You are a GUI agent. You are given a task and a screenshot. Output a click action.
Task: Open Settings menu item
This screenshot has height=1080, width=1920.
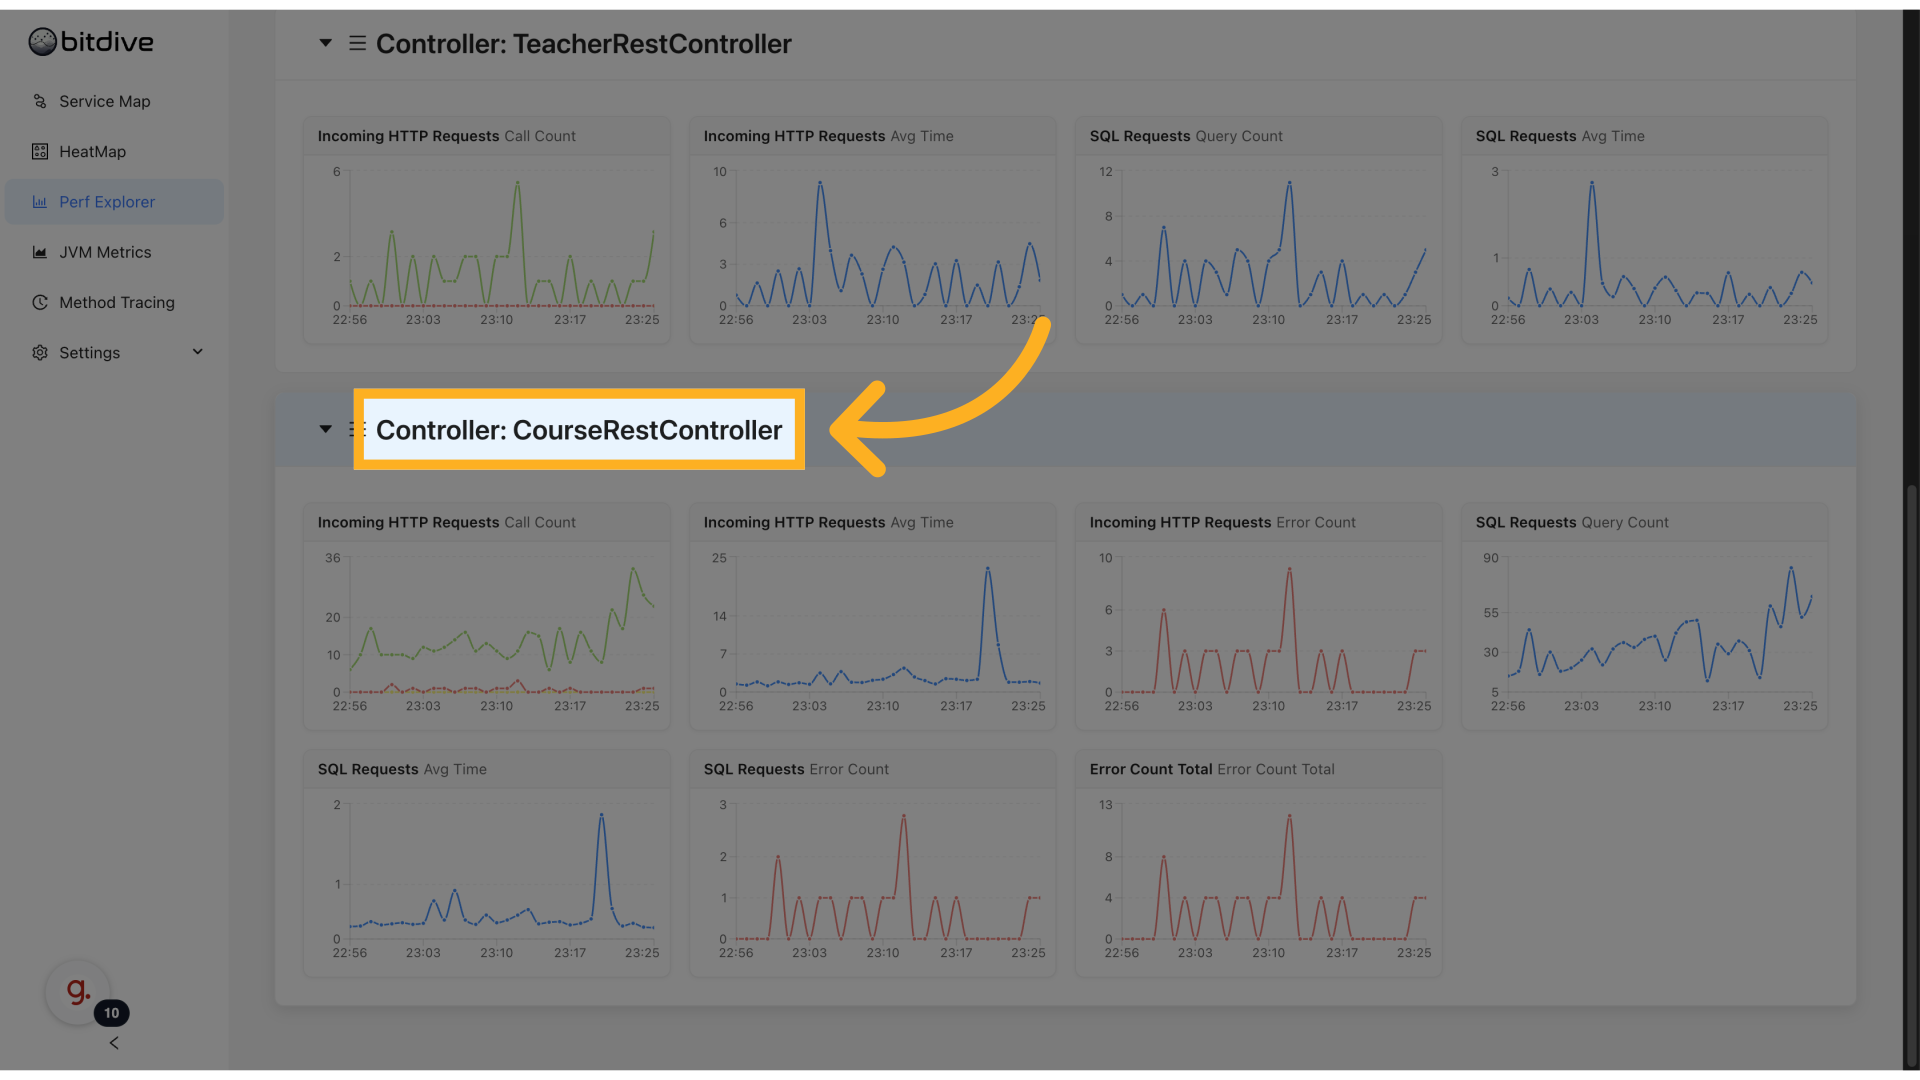(114, 352)
